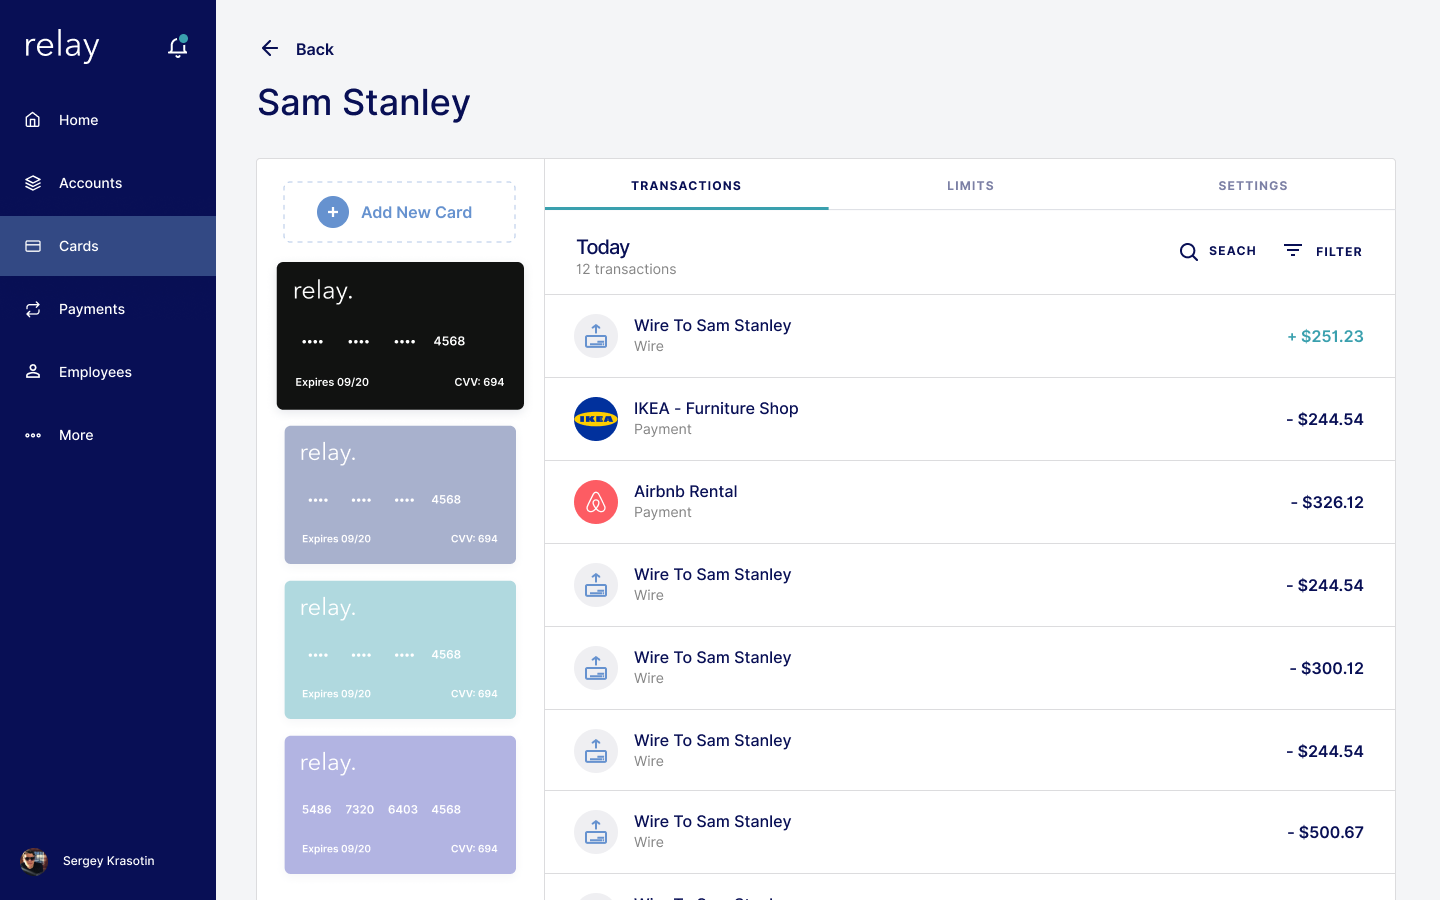The height and width of the screenshot is (900, 1440).
Task: Select the black relay card
Action: [400, 336]
